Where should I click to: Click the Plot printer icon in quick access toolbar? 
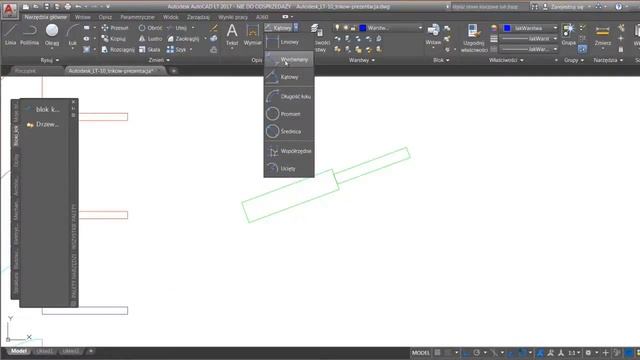click(x=68, y=7)
